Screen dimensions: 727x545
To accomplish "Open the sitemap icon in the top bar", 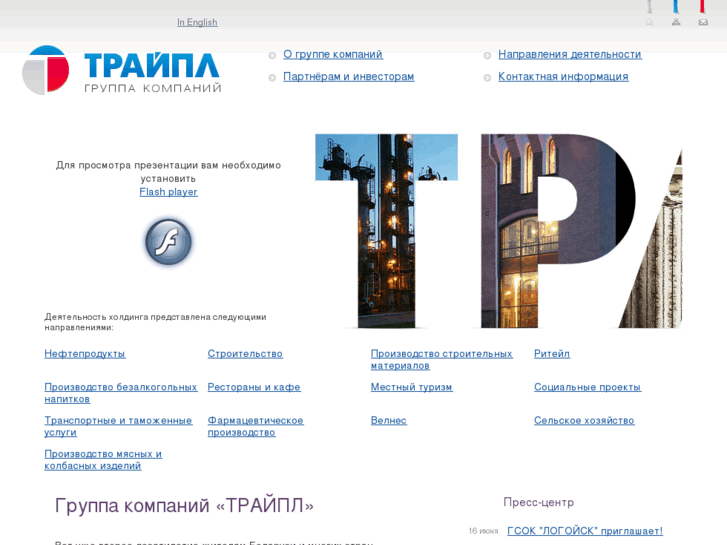I will pos(676,22).
